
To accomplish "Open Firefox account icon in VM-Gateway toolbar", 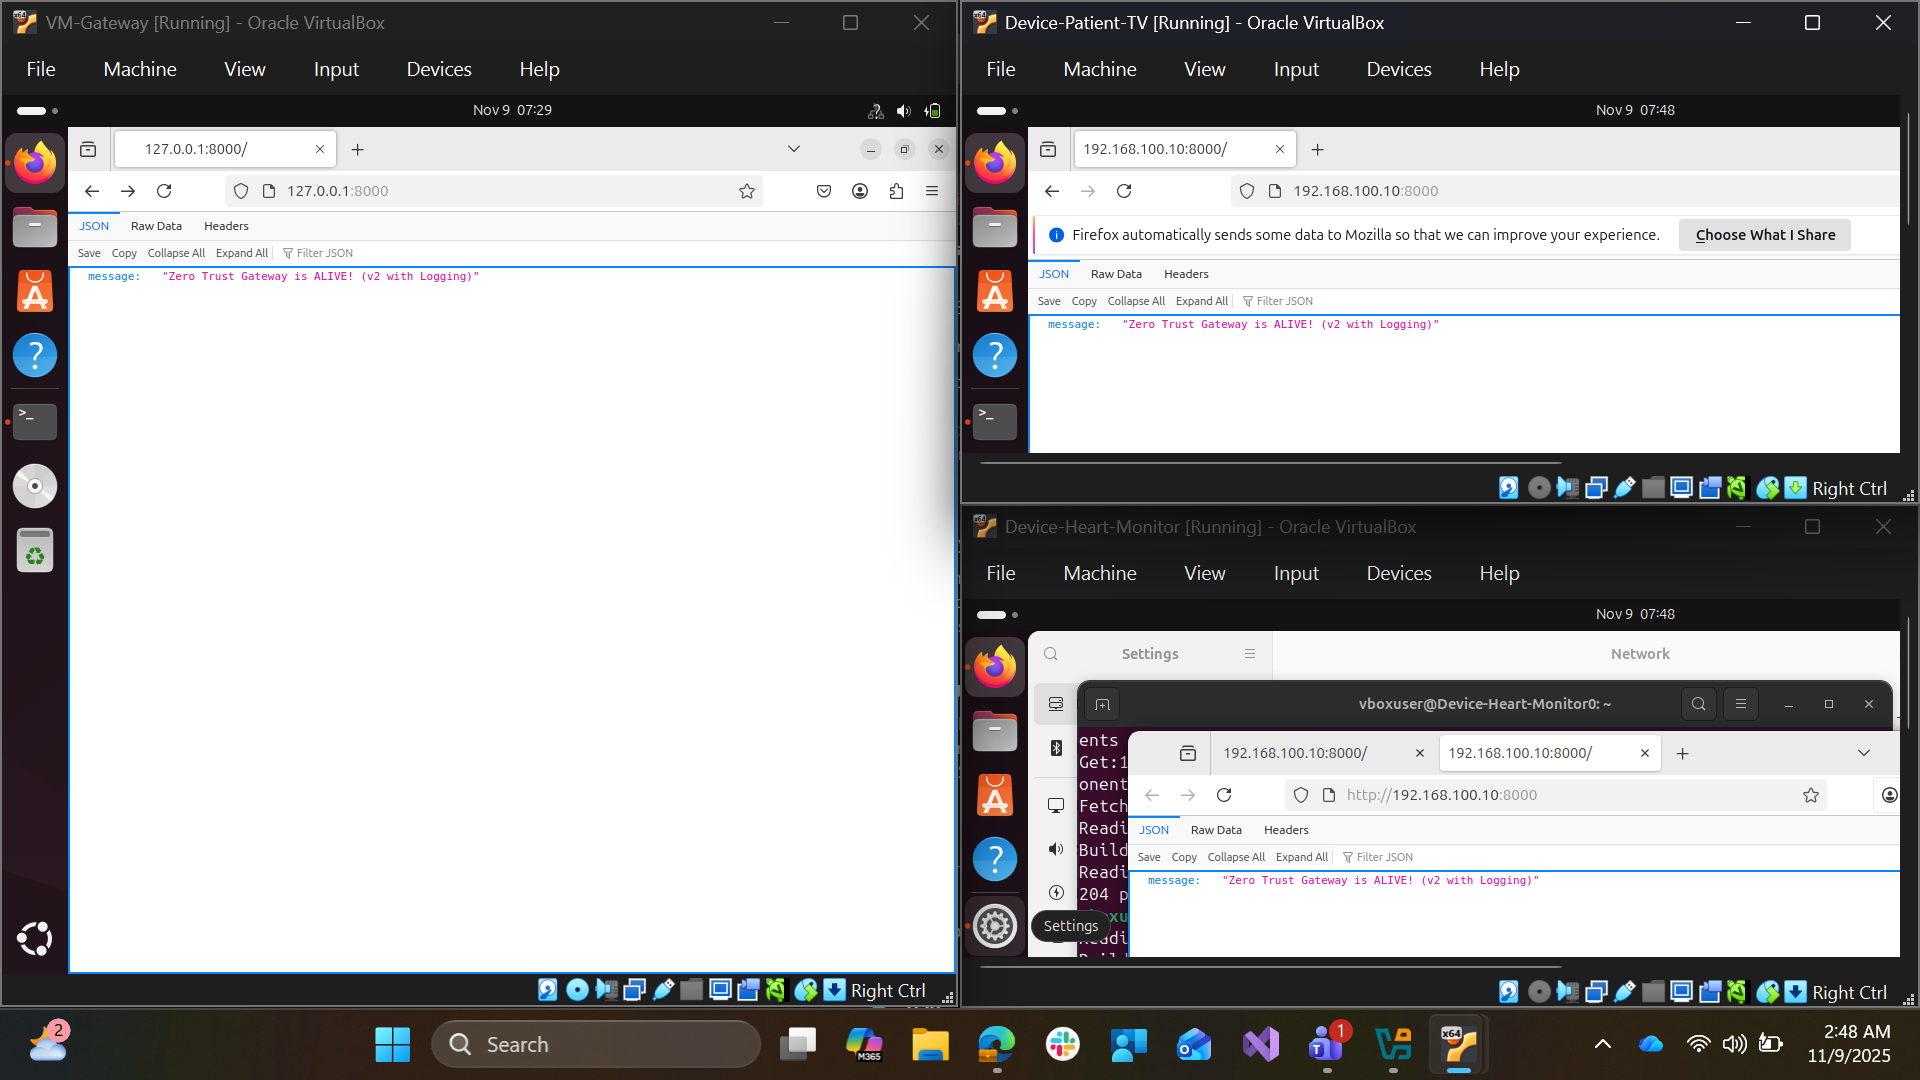I will click(x=859, y=191).
